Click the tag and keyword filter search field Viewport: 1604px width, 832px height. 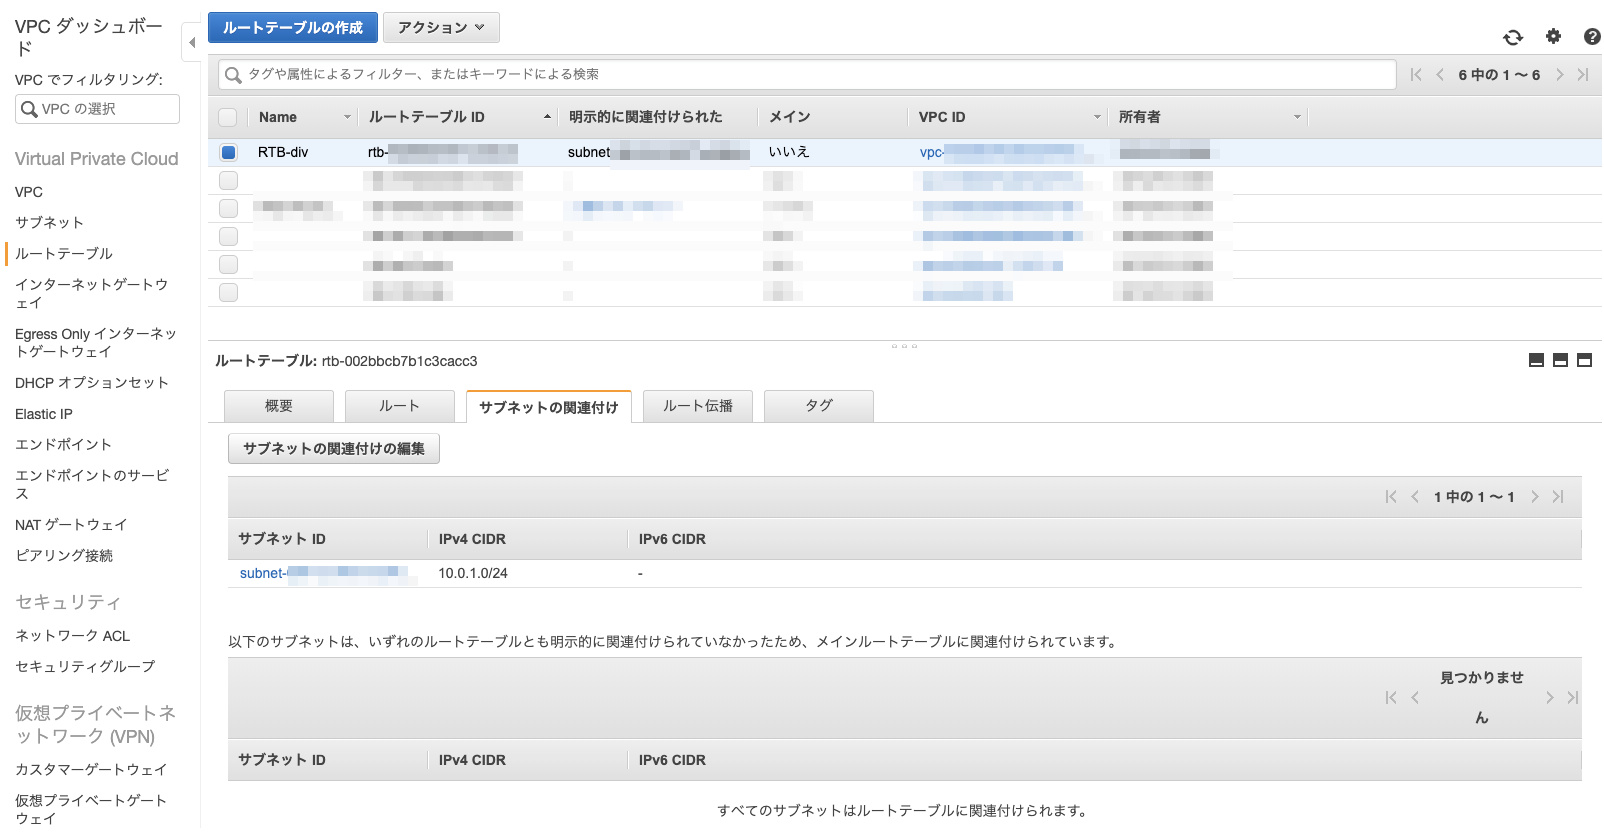807,75
